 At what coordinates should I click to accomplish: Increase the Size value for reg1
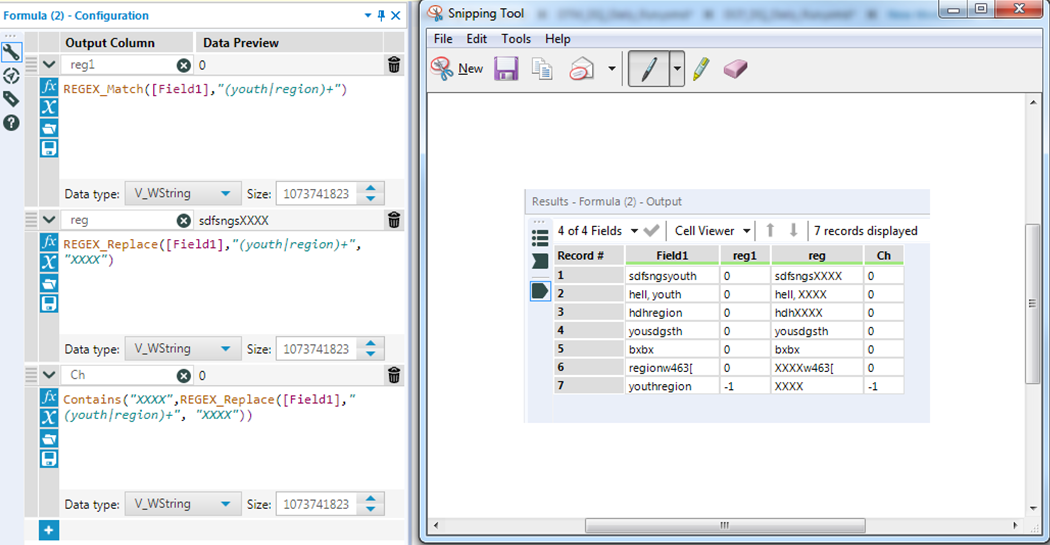click(x=371, y=188)
